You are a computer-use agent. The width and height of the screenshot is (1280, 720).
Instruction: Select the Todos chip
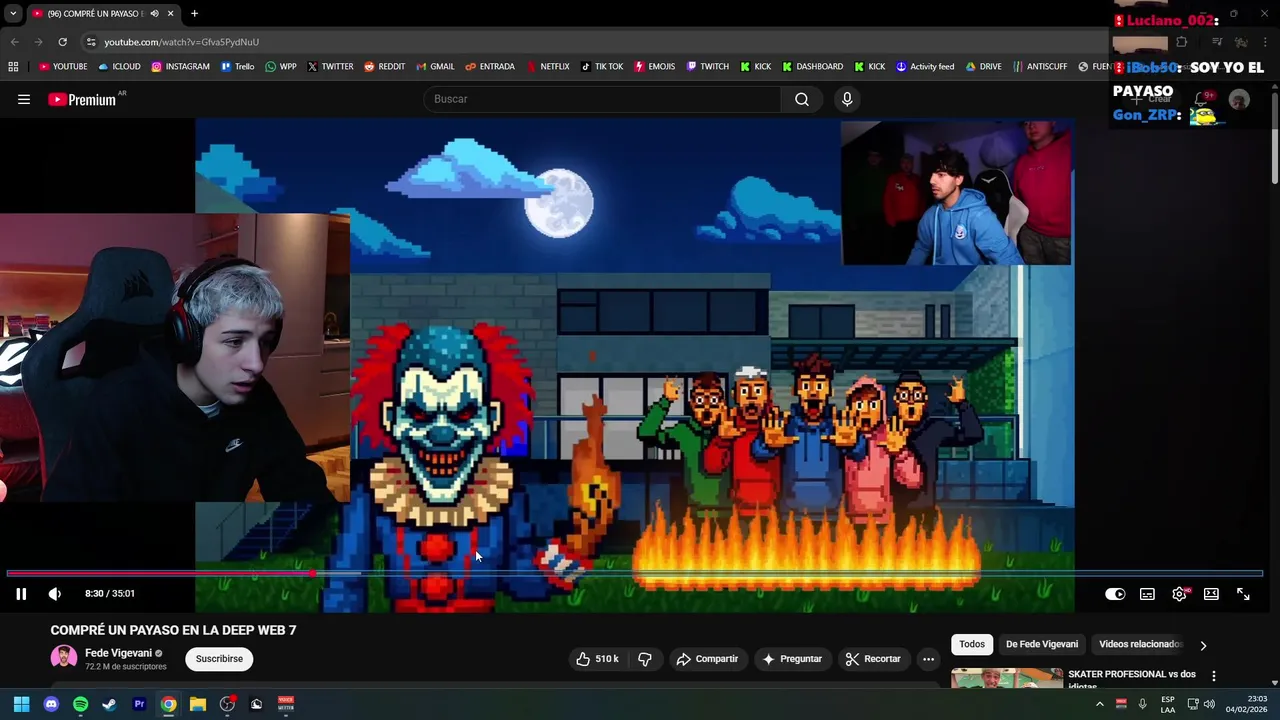pos(972,645)
